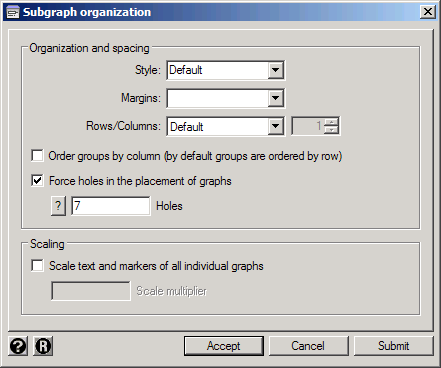Click the holes help question button
441x368 pixels.
click(58, 206)
